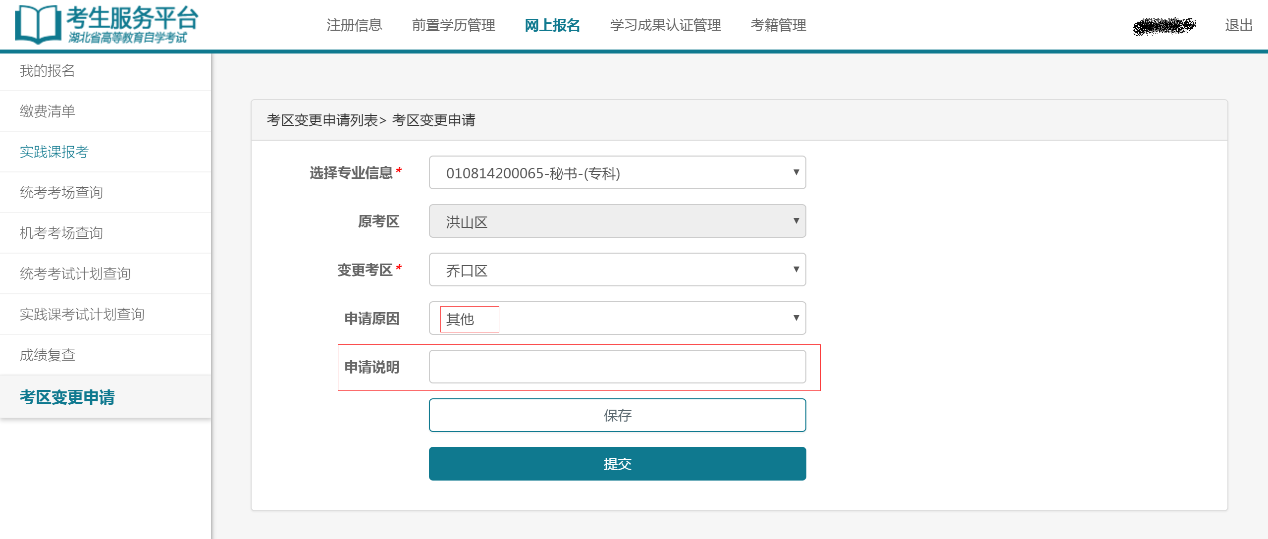Go to 前置学历管理 in top navigation
This screenshot has width=1268, height=539.
tap(453, 25)
